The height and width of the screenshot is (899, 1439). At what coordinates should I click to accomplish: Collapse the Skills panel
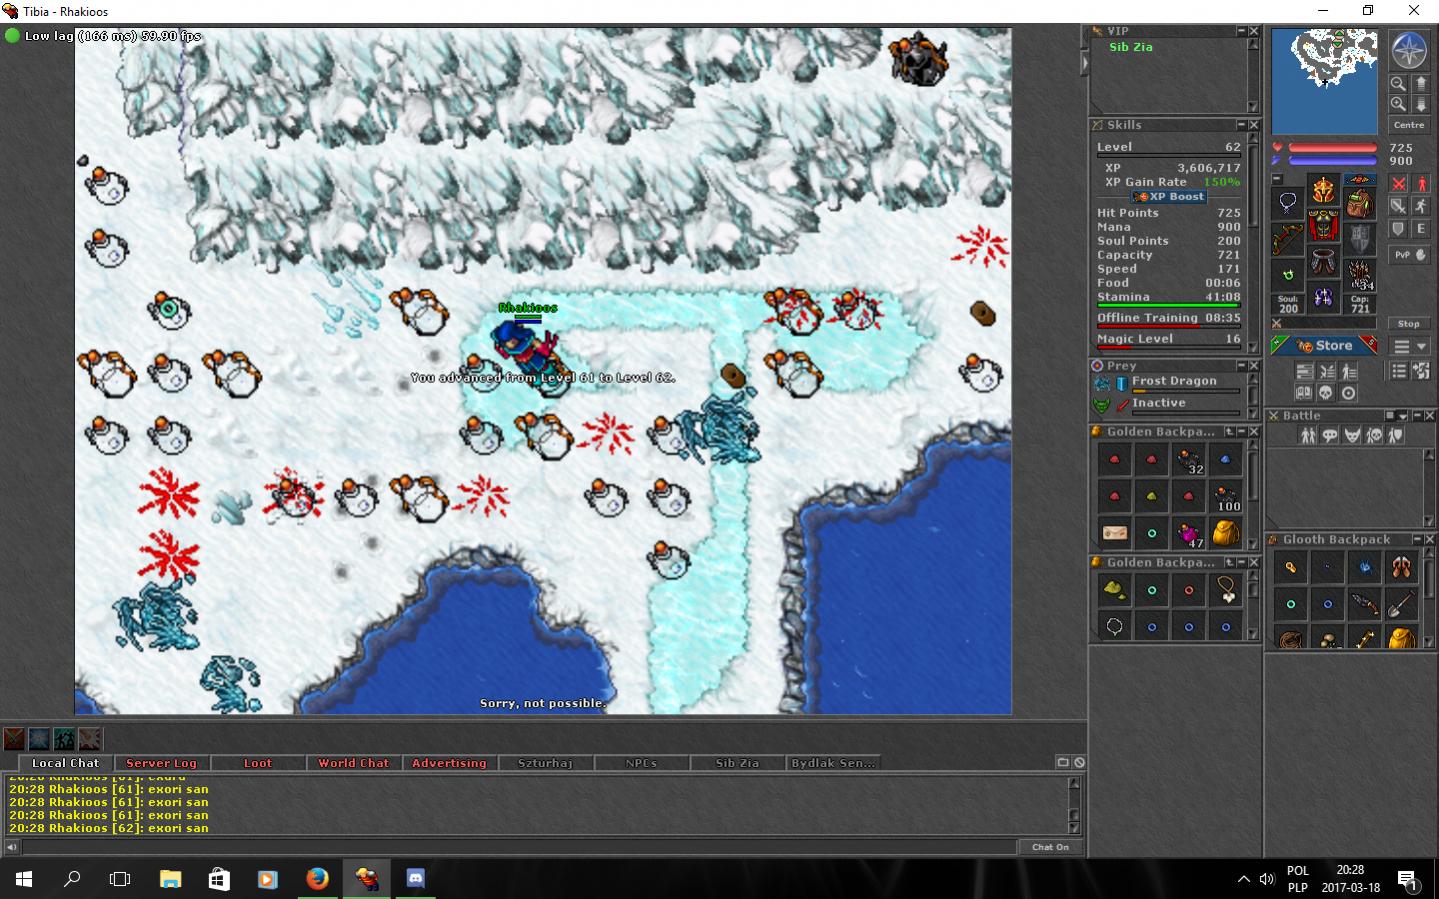point(1241,125)
